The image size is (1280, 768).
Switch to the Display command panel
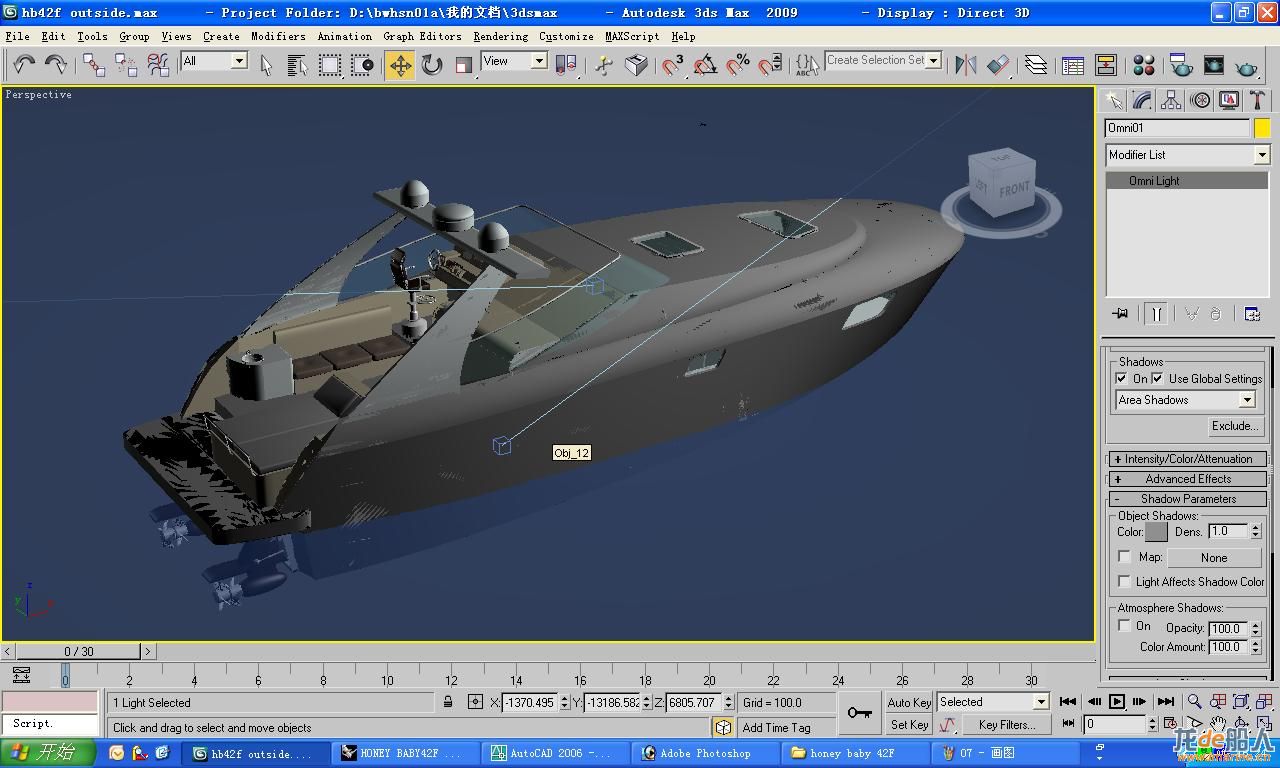point(1229,100)
